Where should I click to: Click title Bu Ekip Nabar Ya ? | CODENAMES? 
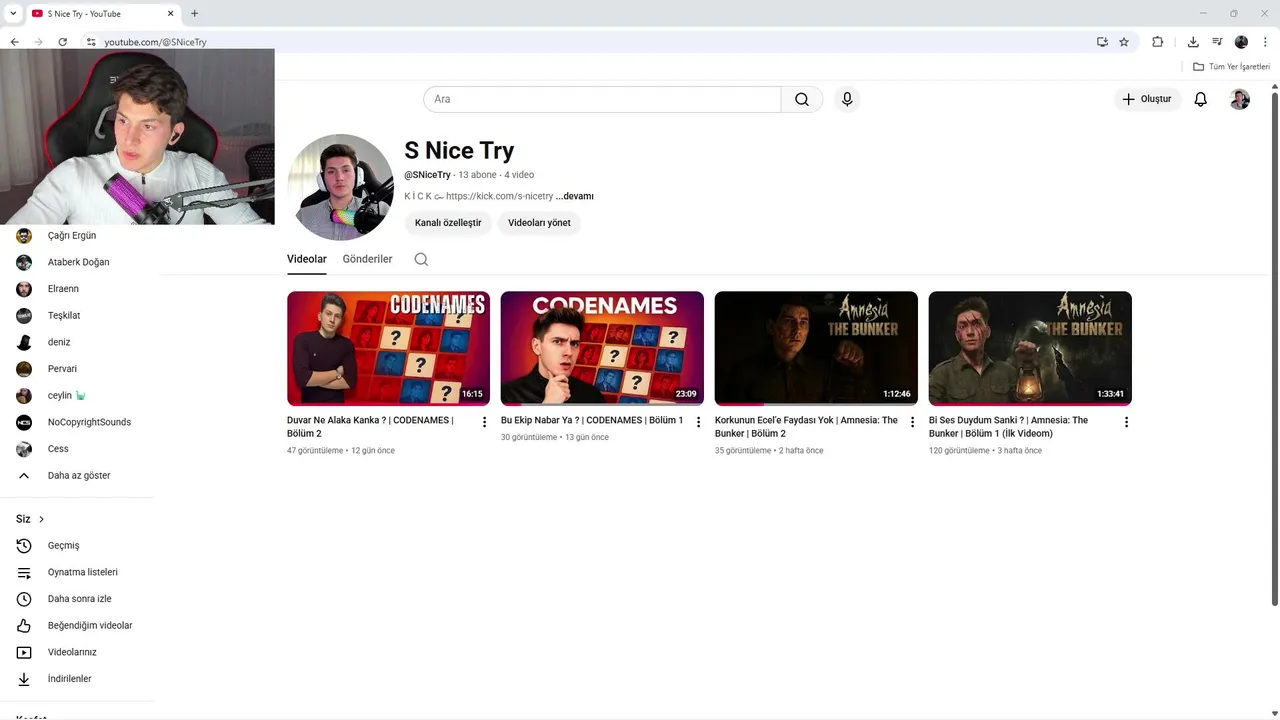592,420
